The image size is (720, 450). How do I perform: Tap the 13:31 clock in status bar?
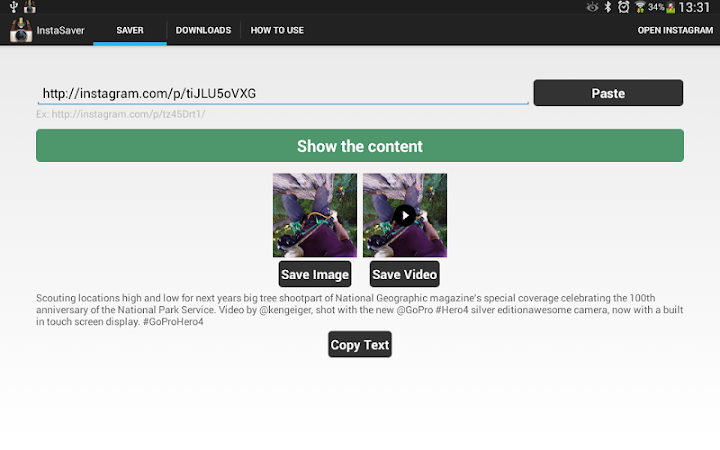(694, 7)
